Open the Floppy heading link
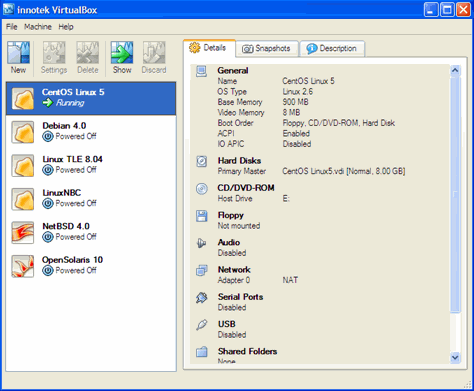The height and width of the screenshot is (391, 474). [231, 215]
